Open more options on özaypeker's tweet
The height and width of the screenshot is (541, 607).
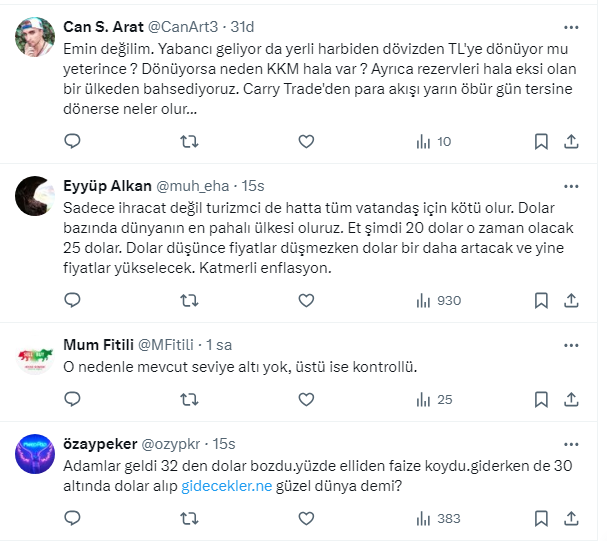[571, 442]
